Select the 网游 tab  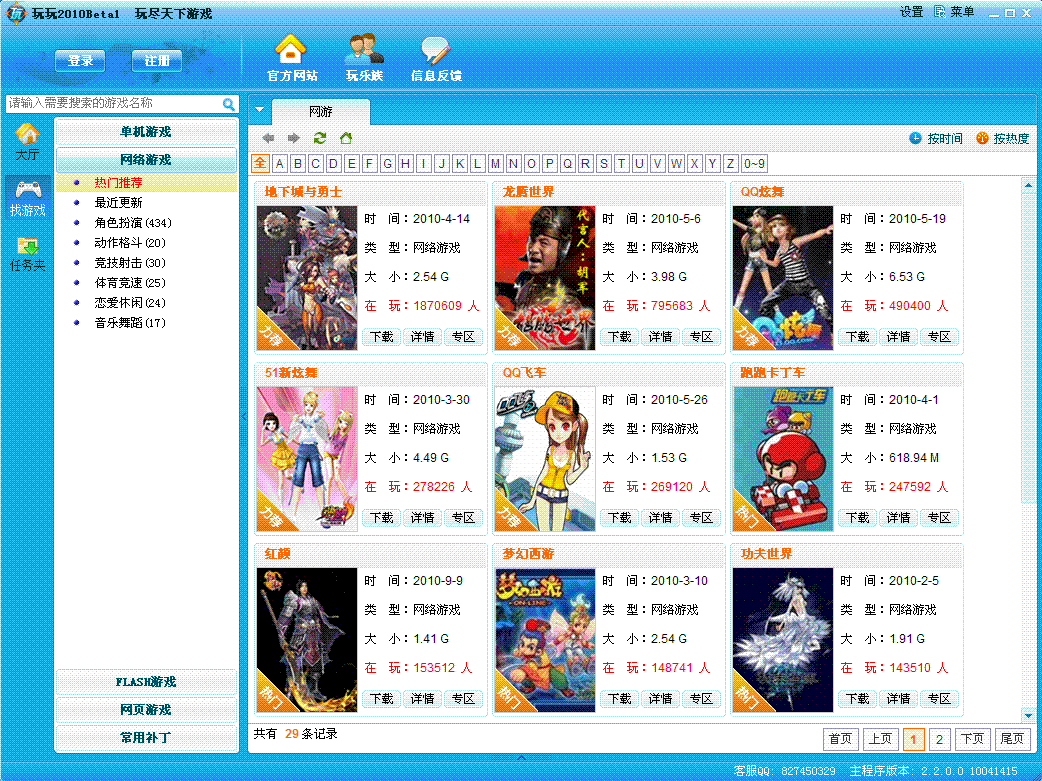coord(321,112)
